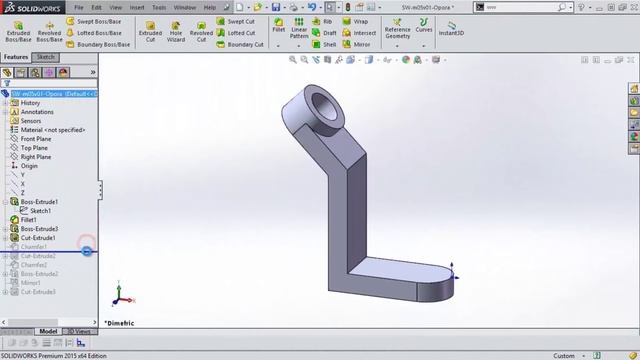The image size is (640, 360).
Task: Open the Hole Wizard
Action: tap(176, 31)
